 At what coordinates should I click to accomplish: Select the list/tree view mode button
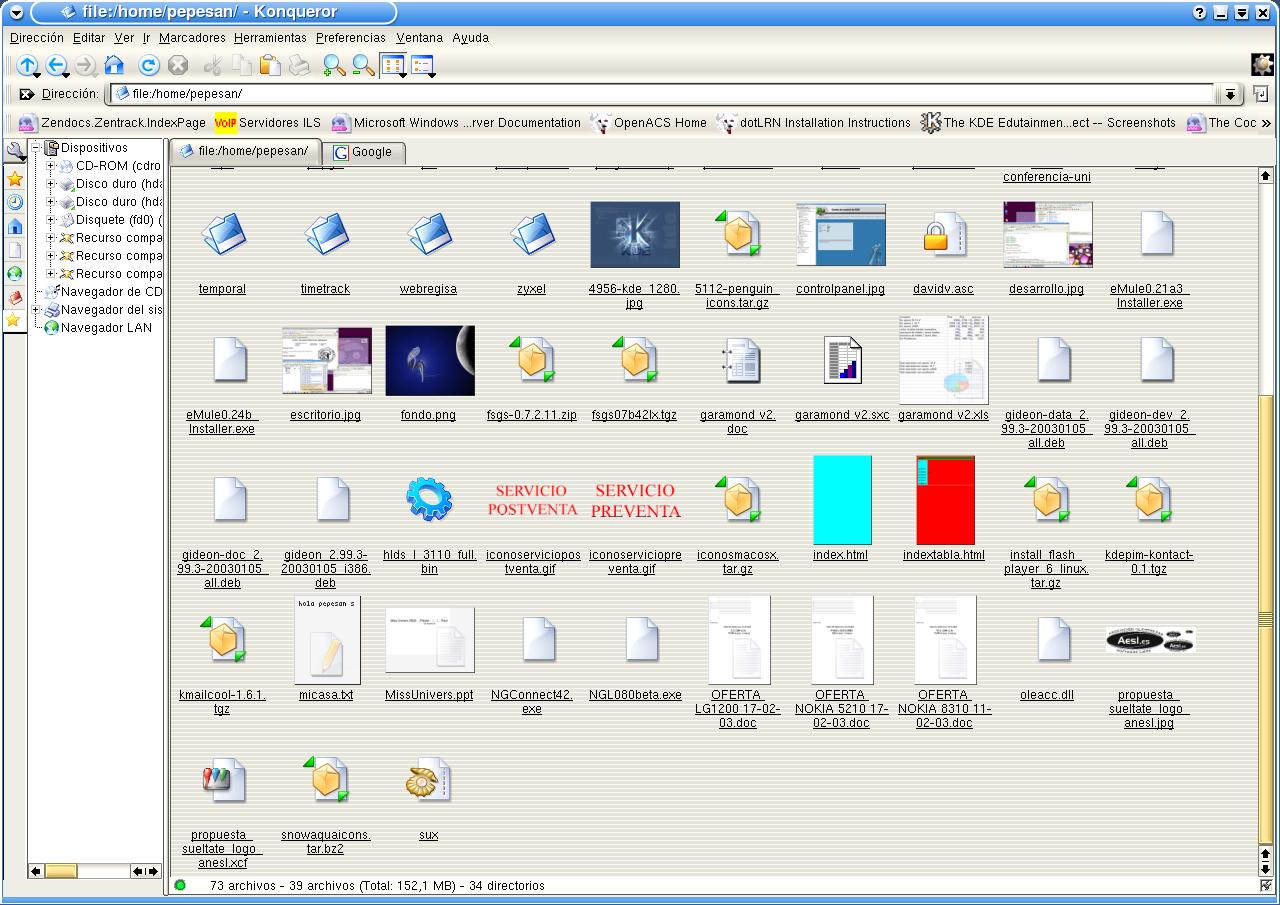coord(422,66)
